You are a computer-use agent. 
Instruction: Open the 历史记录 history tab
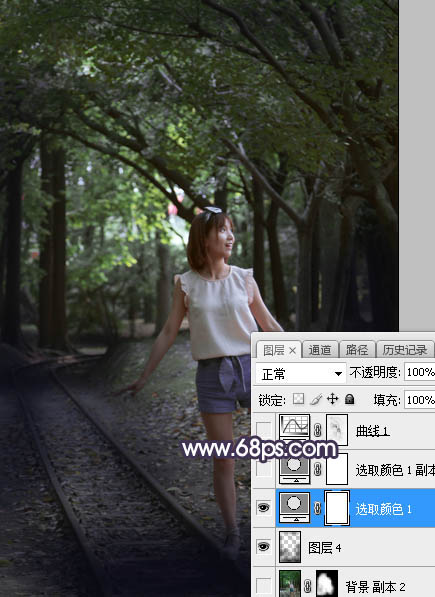coord(405,350)
